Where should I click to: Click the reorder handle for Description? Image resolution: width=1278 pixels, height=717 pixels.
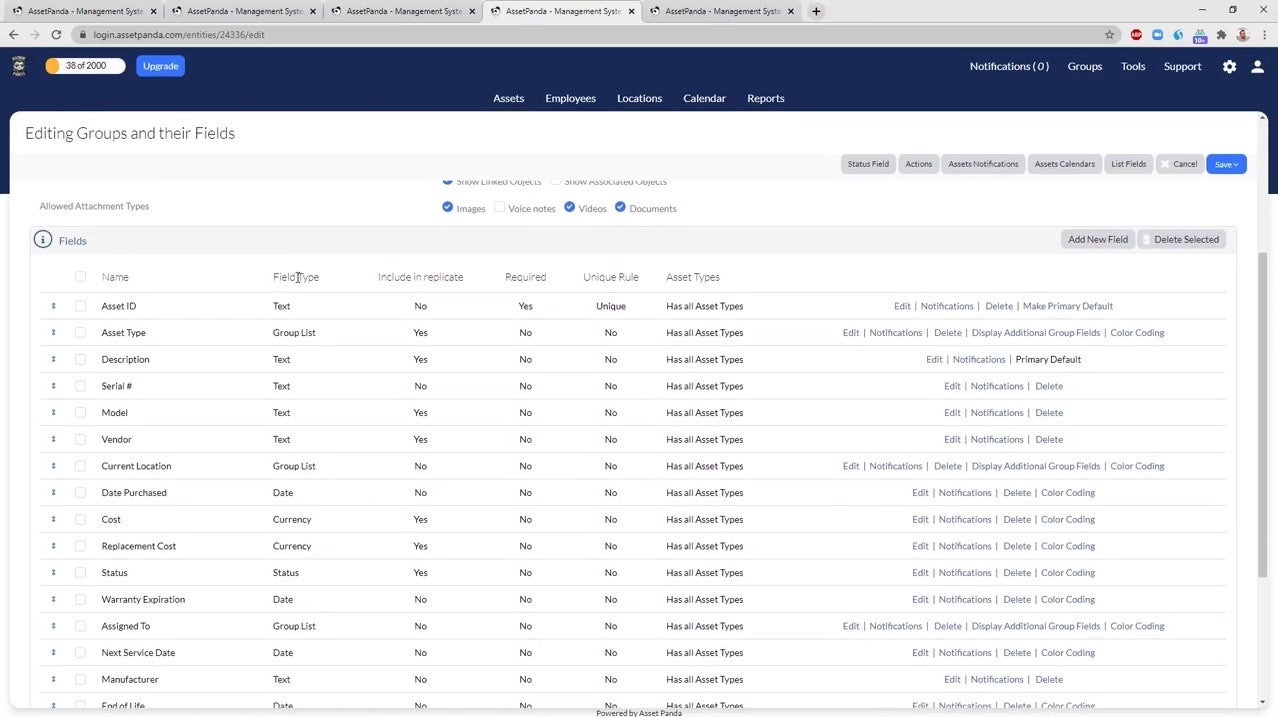click(x=54, y=359)
